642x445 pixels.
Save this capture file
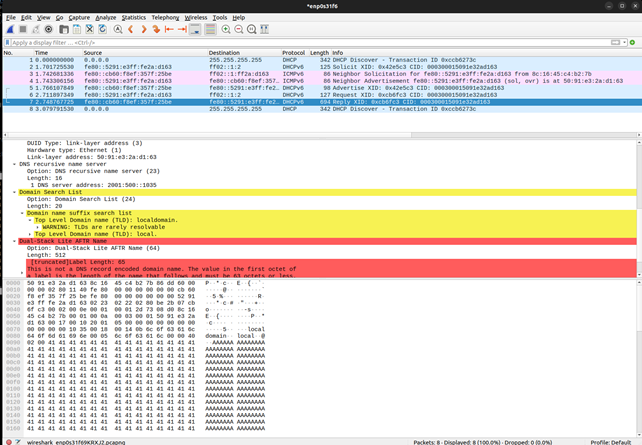[x=77, y=29]
